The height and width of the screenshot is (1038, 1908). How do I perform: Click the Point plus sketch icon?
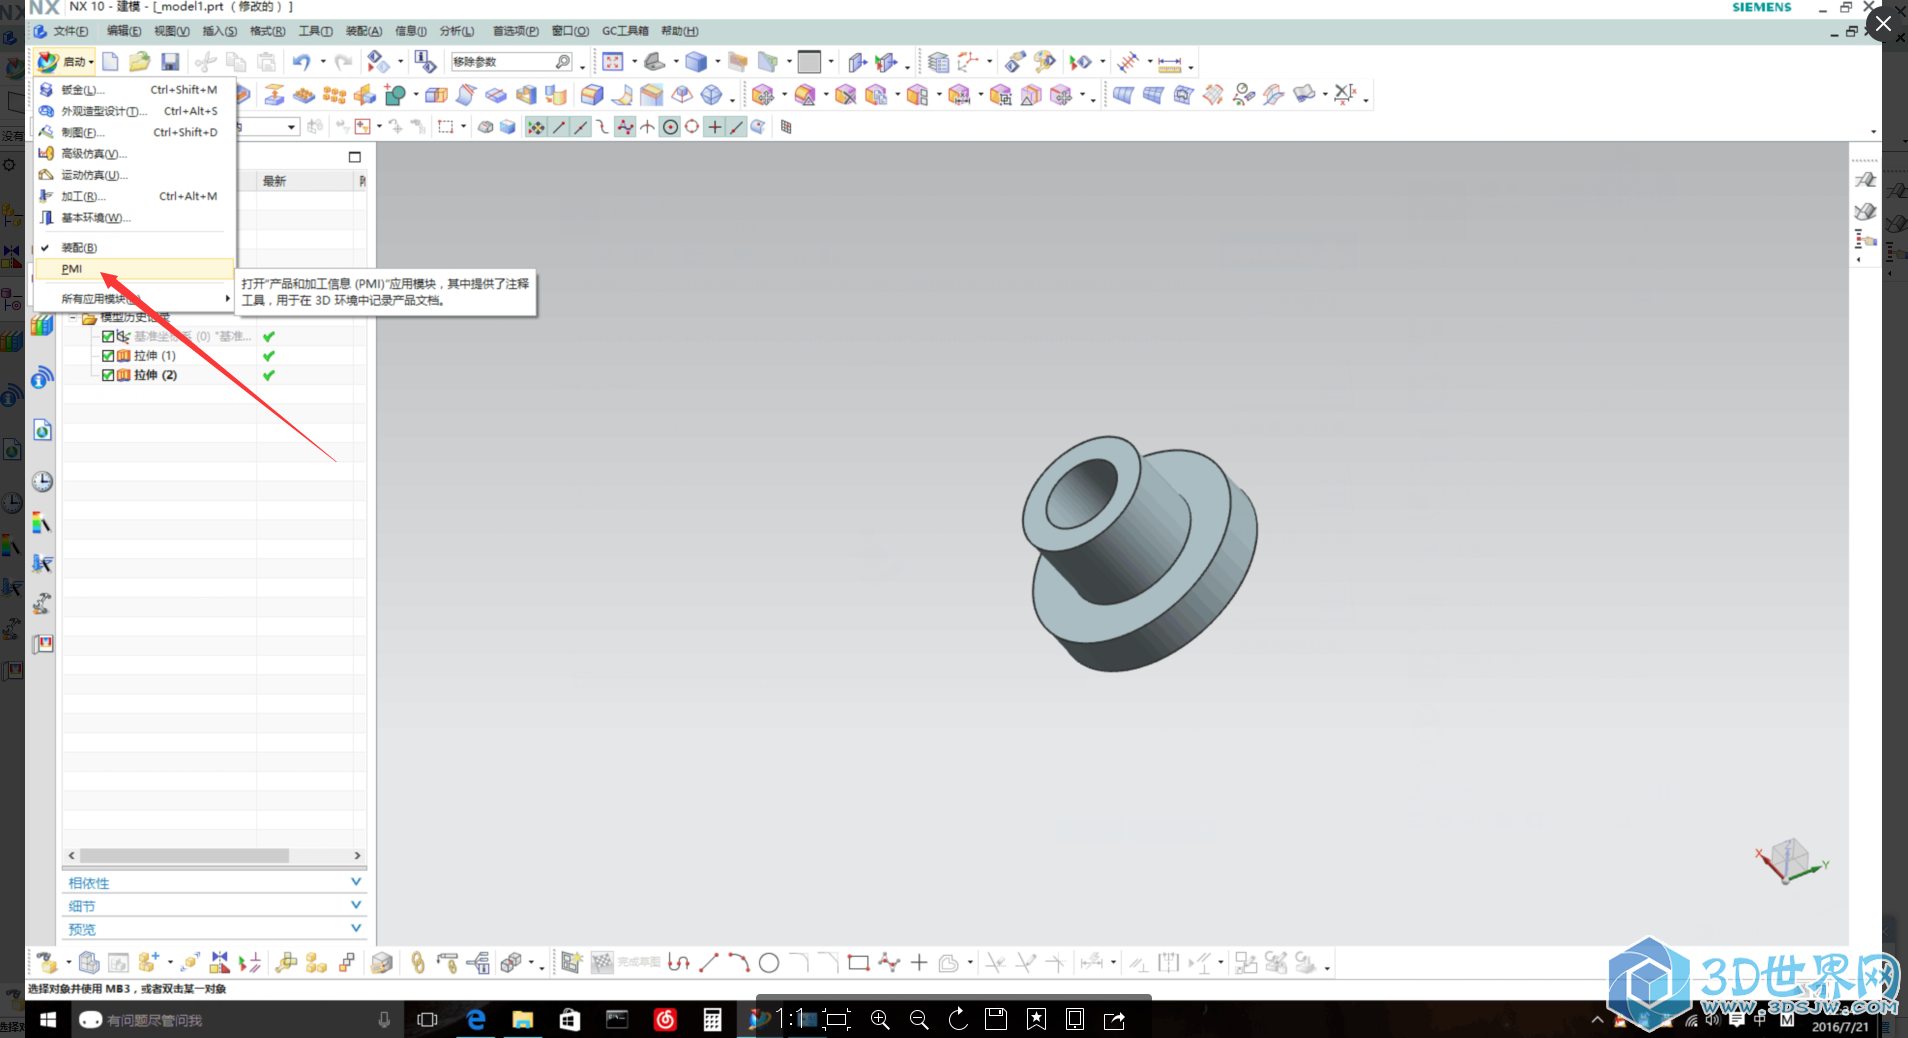[x=919, y=963]
